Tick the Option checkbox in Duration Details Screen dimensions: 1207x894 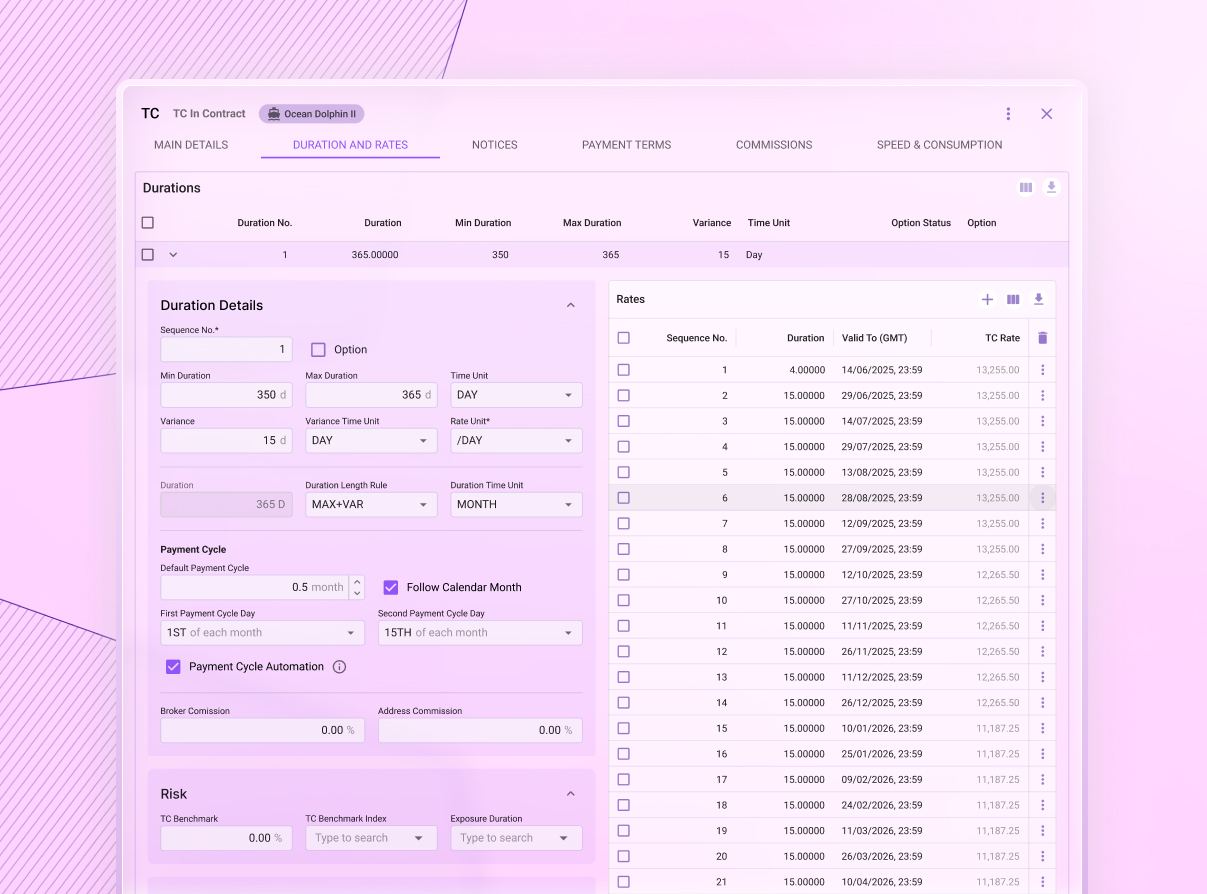pyautogui.click(x=318, y=350)
